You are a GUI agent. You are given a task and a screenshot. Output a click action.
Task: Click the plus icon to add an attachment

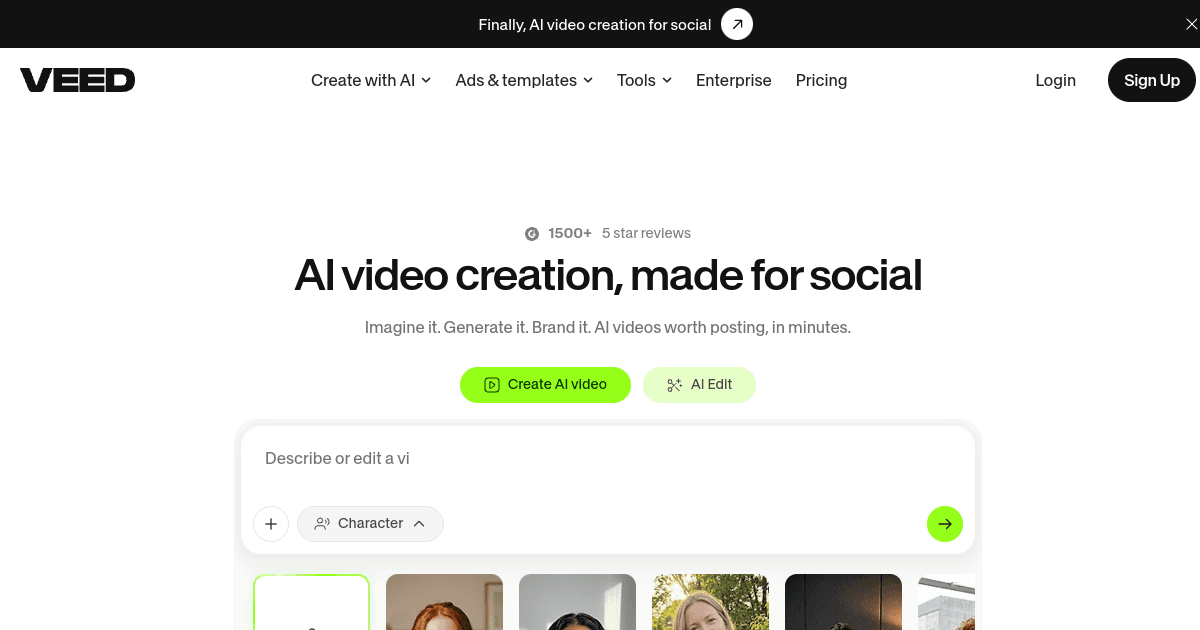pyautogui.click(x=271, y=524)
